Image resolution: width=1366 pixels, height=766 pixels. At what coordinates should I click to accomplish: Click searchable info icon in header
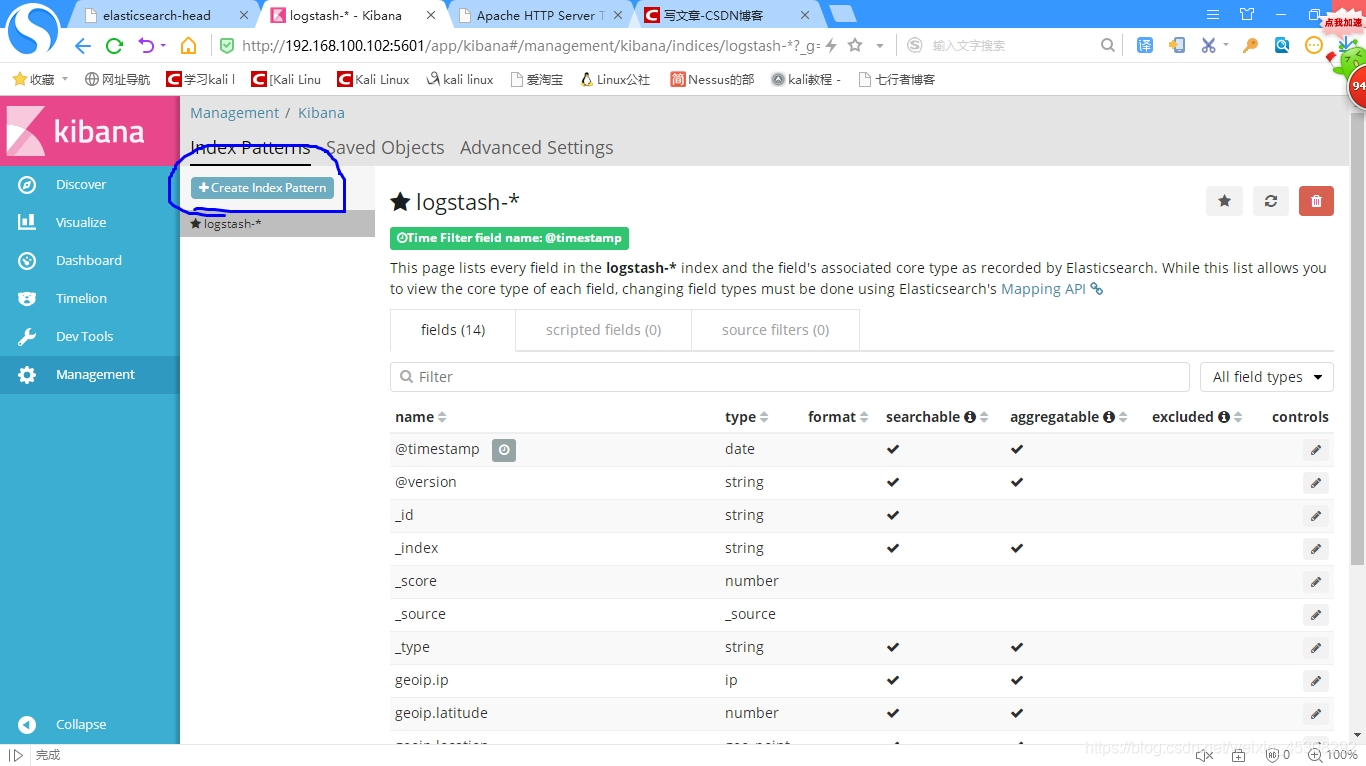(969, 417)
